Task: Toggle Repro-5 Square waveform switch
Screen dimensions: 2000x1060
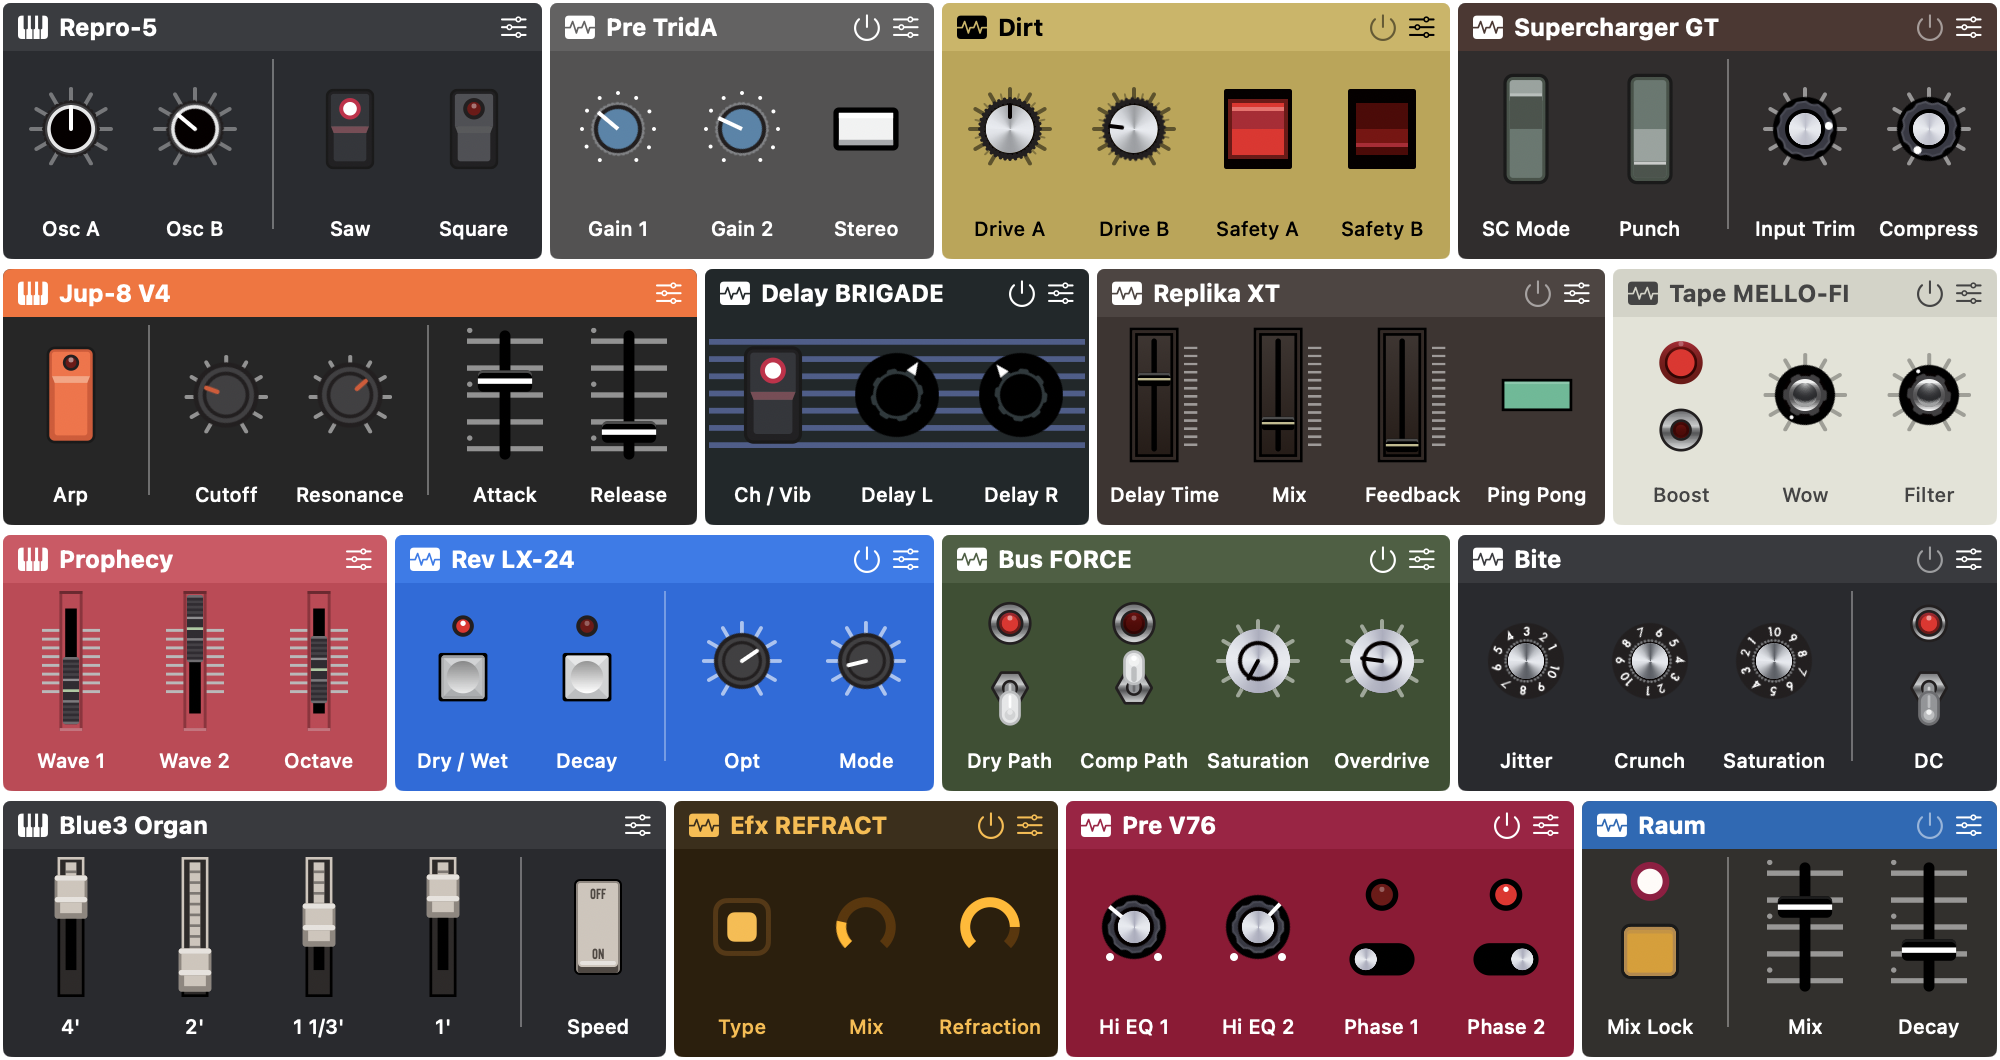Action: click(x=474, y=129)
